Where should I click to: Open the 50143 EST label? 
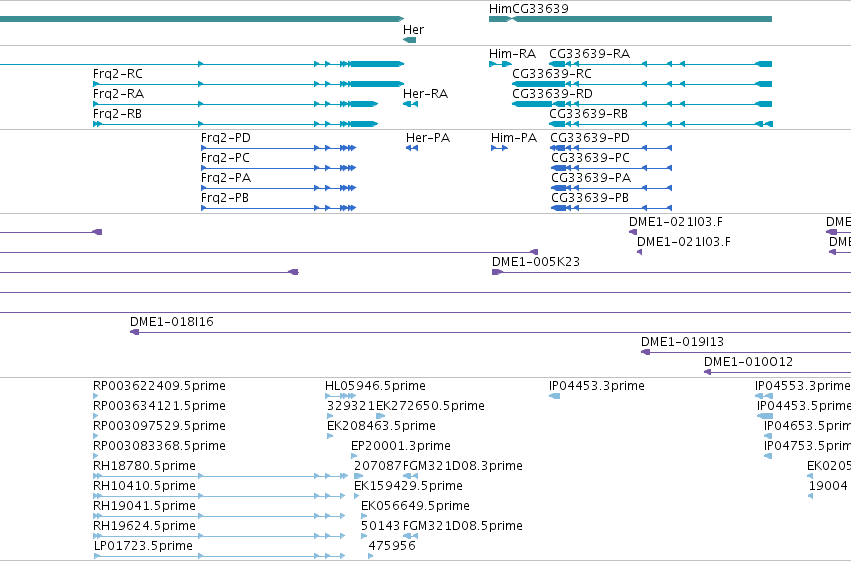tap(380, 527)
